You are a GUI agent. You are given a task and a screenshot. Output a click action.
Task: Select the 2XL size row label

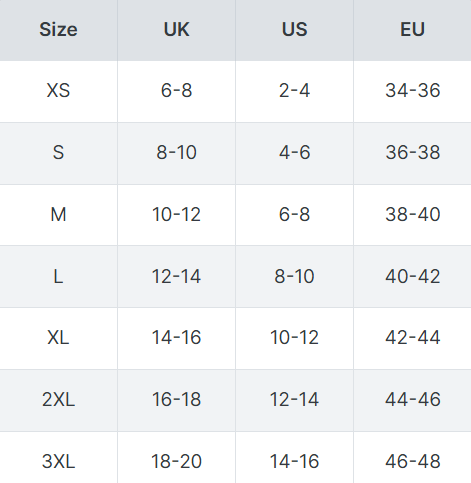(x=58, y=400)
